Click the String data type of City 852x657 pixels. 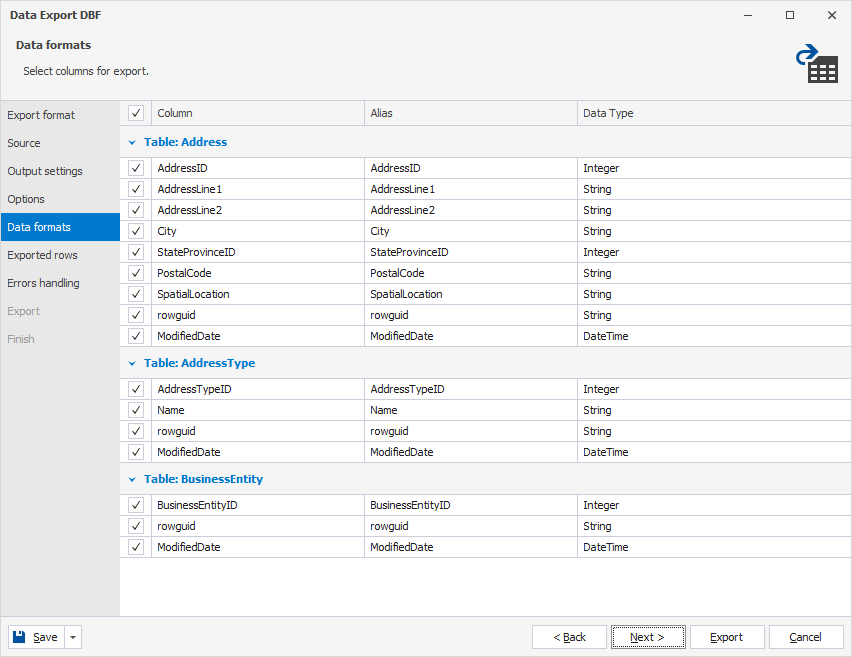click(x=714, y=231)
